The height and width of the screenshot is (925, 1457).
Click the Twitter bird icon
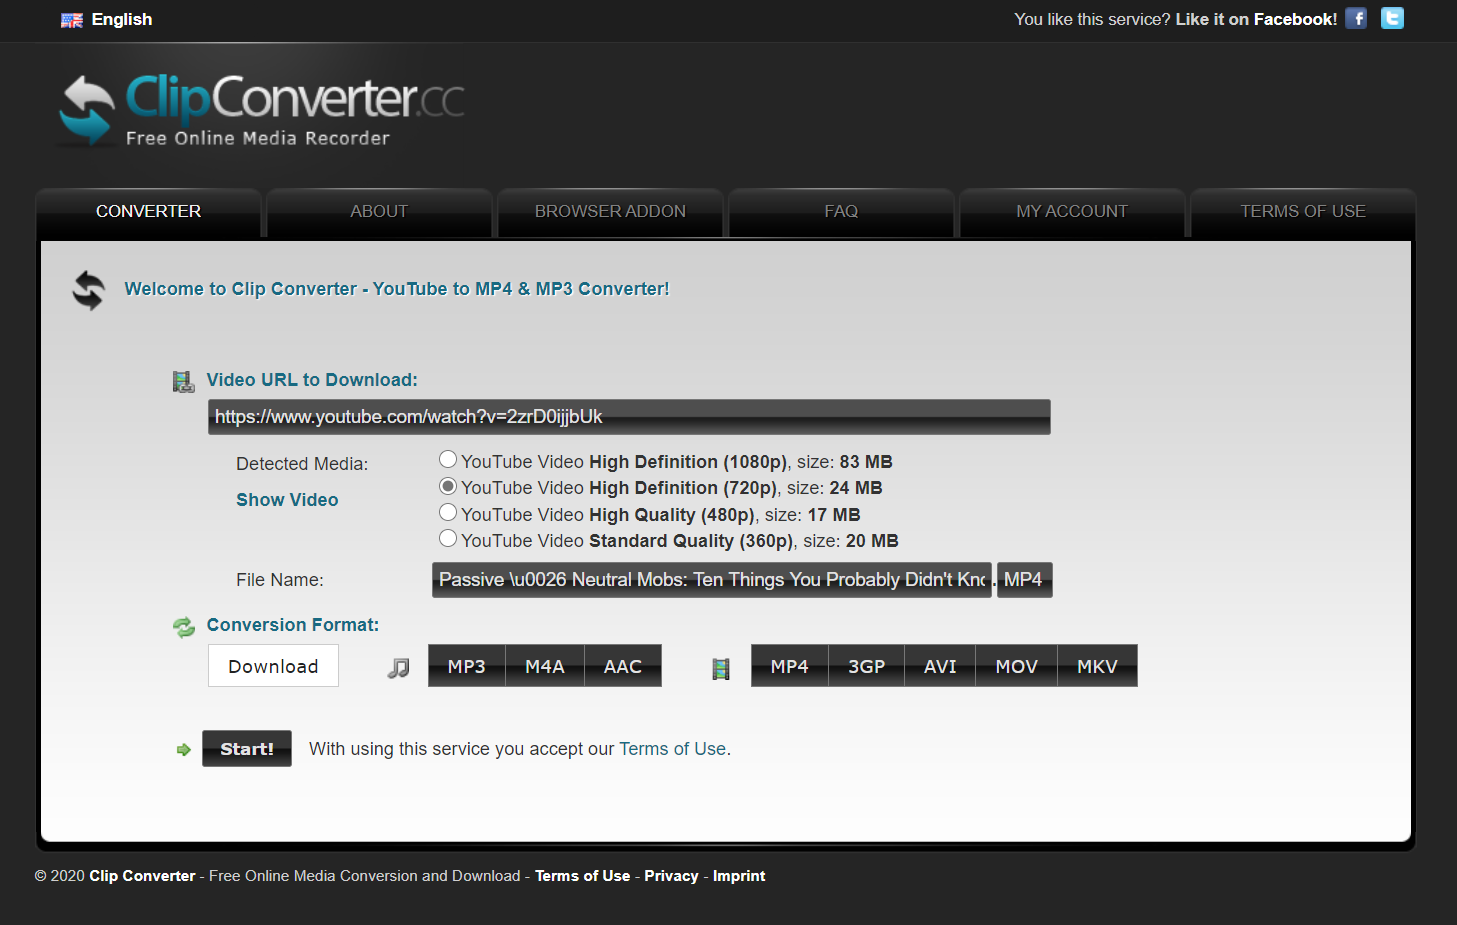(x=1392, y=18)
